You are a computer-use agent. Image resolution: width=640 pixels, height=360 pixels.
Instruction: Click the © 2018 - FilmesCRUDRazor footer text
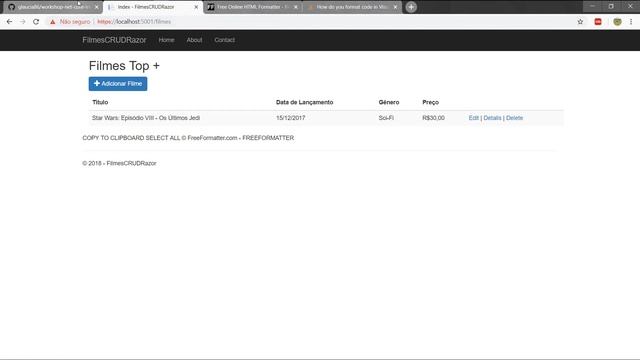[x=119, y=163]
